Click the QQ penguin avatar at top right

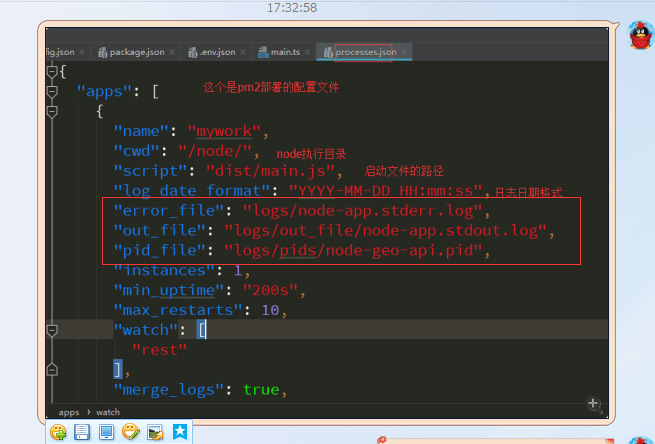click(639, 37)
